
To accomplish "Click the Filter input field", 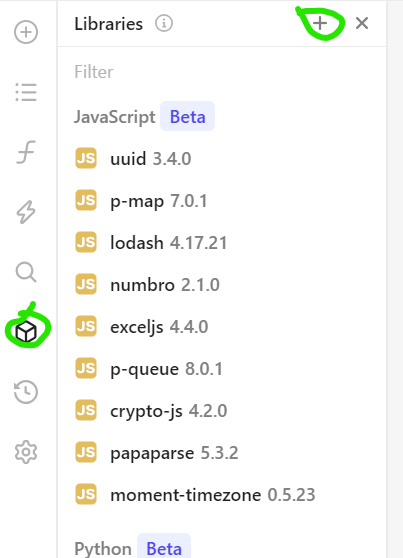I will [x=222, y=72].
